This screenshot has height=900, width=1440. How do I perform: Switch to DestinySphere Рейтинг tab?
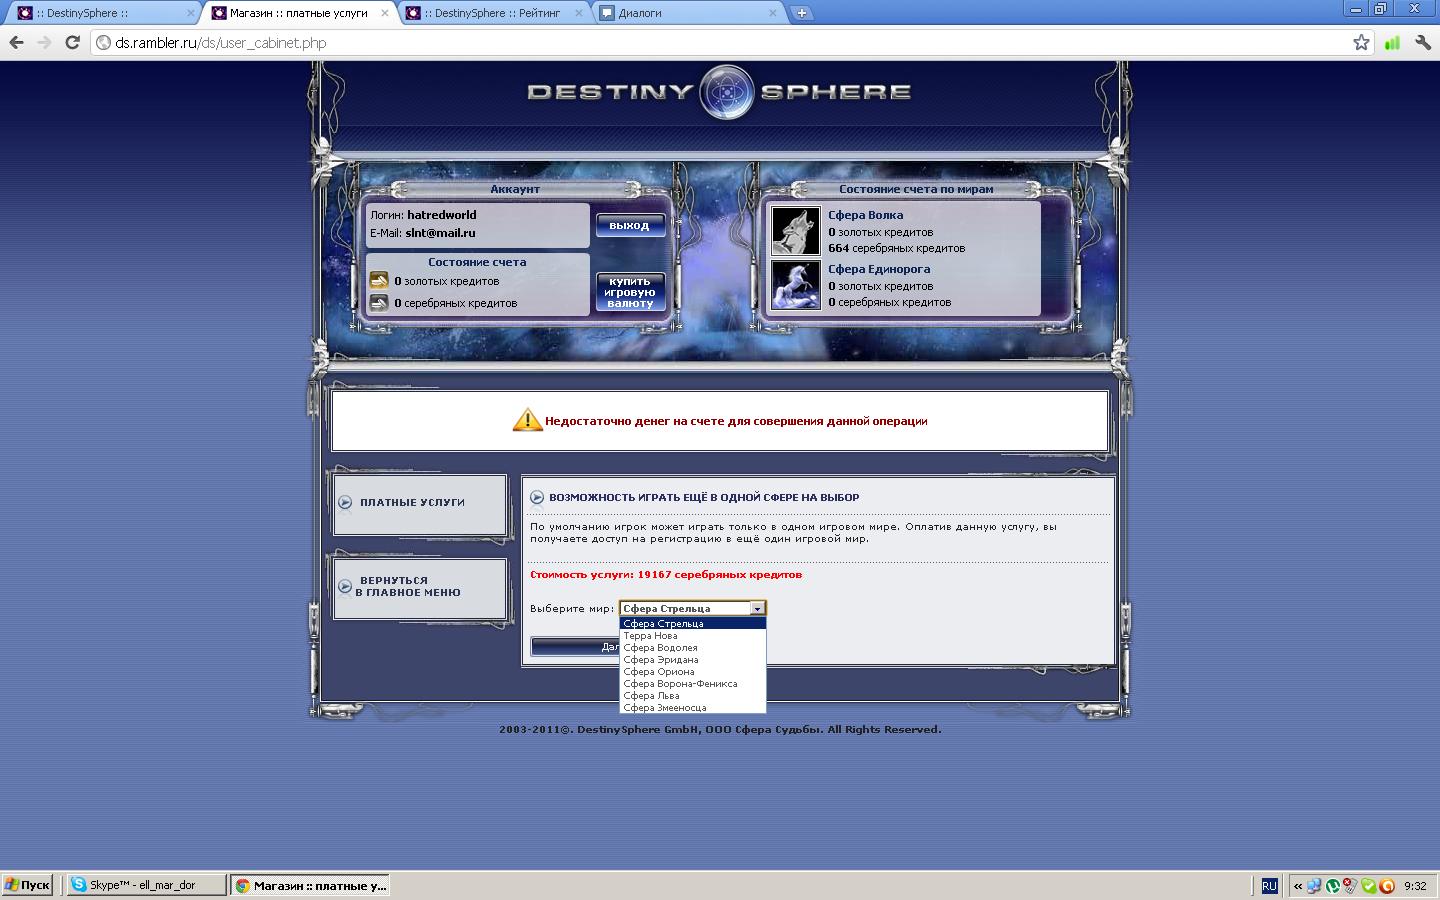tap(490, 13)
